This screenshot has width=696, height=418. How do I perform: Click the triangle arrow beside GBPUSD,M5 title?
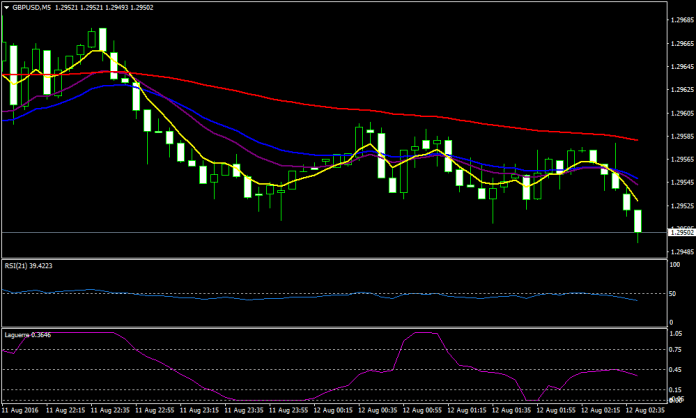tap(7, 7)
